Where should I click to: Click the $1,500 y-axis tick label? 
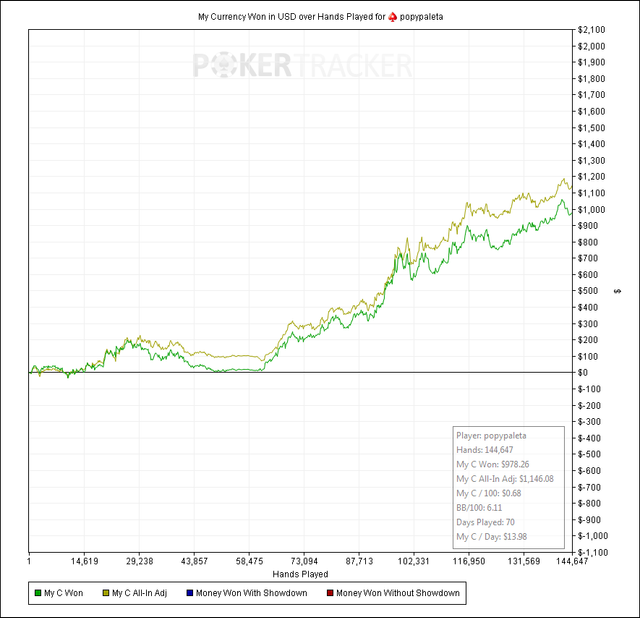tap(591, 128)
